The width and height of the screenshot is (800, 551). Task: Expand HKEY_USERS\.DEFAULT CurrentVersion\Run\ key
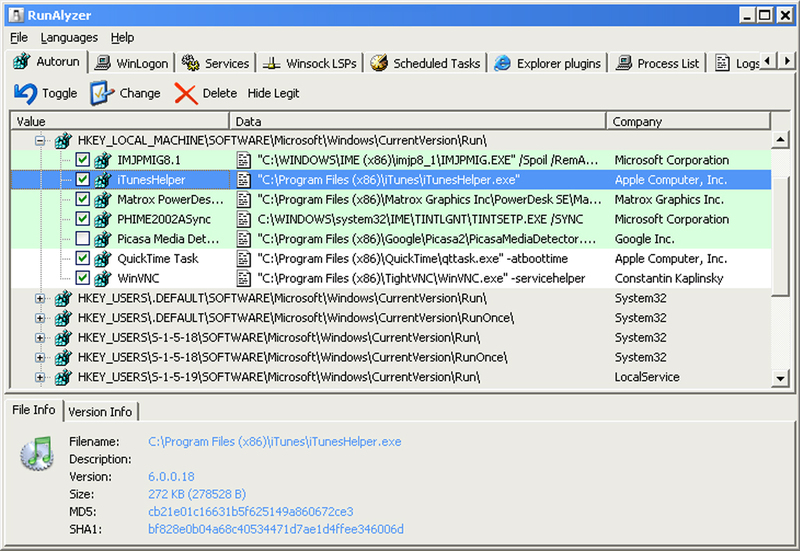pos(40,298)
